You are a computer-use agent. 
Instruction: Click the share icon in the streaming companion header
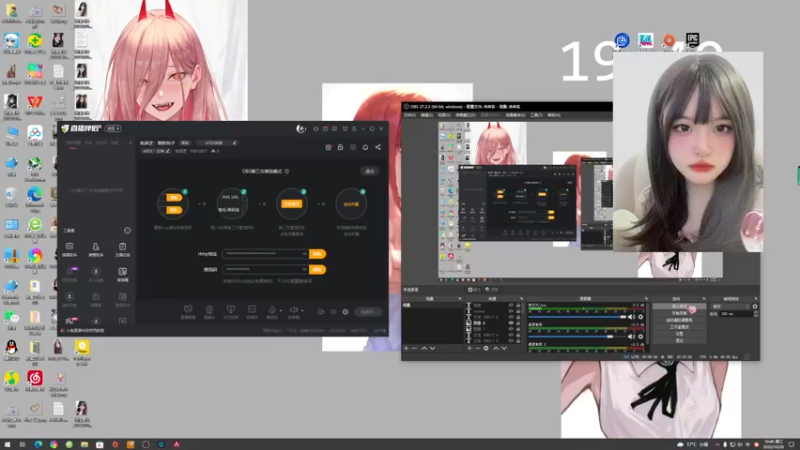[378, 147]
